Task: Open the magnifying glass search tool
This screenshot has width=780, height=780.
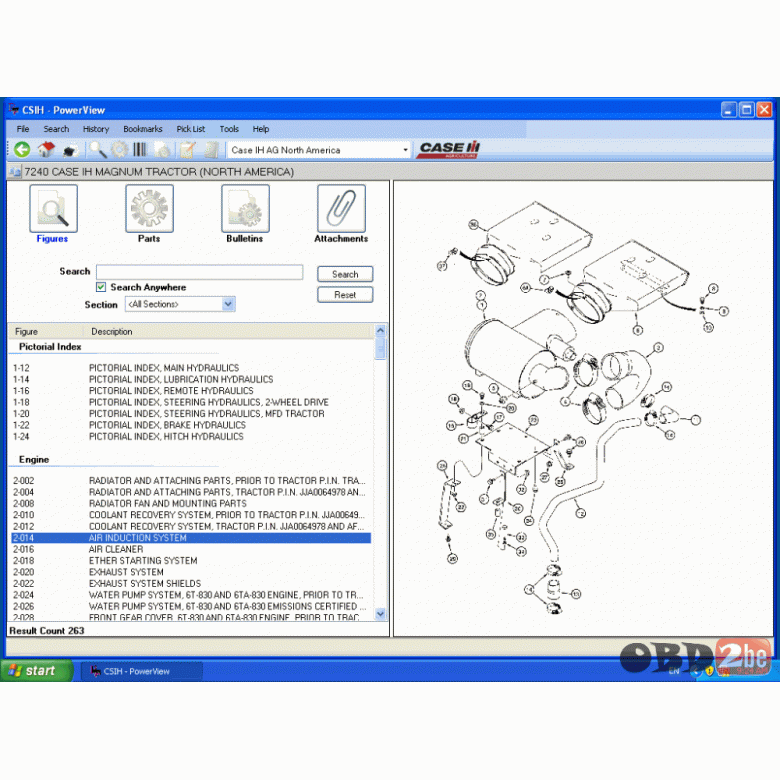Action: 98,149
